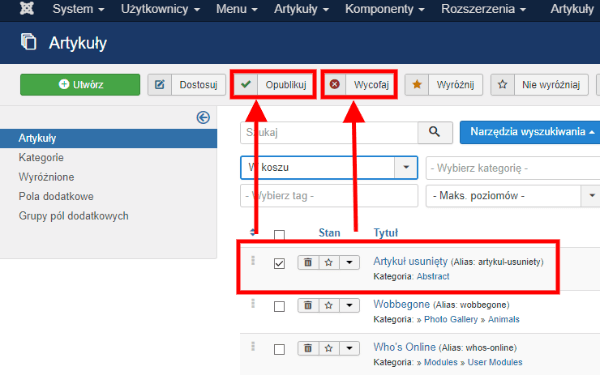Screen dimensions: 600x375
Task: Open the Photo Gallery category link
Action: click(x=451, y=319)
